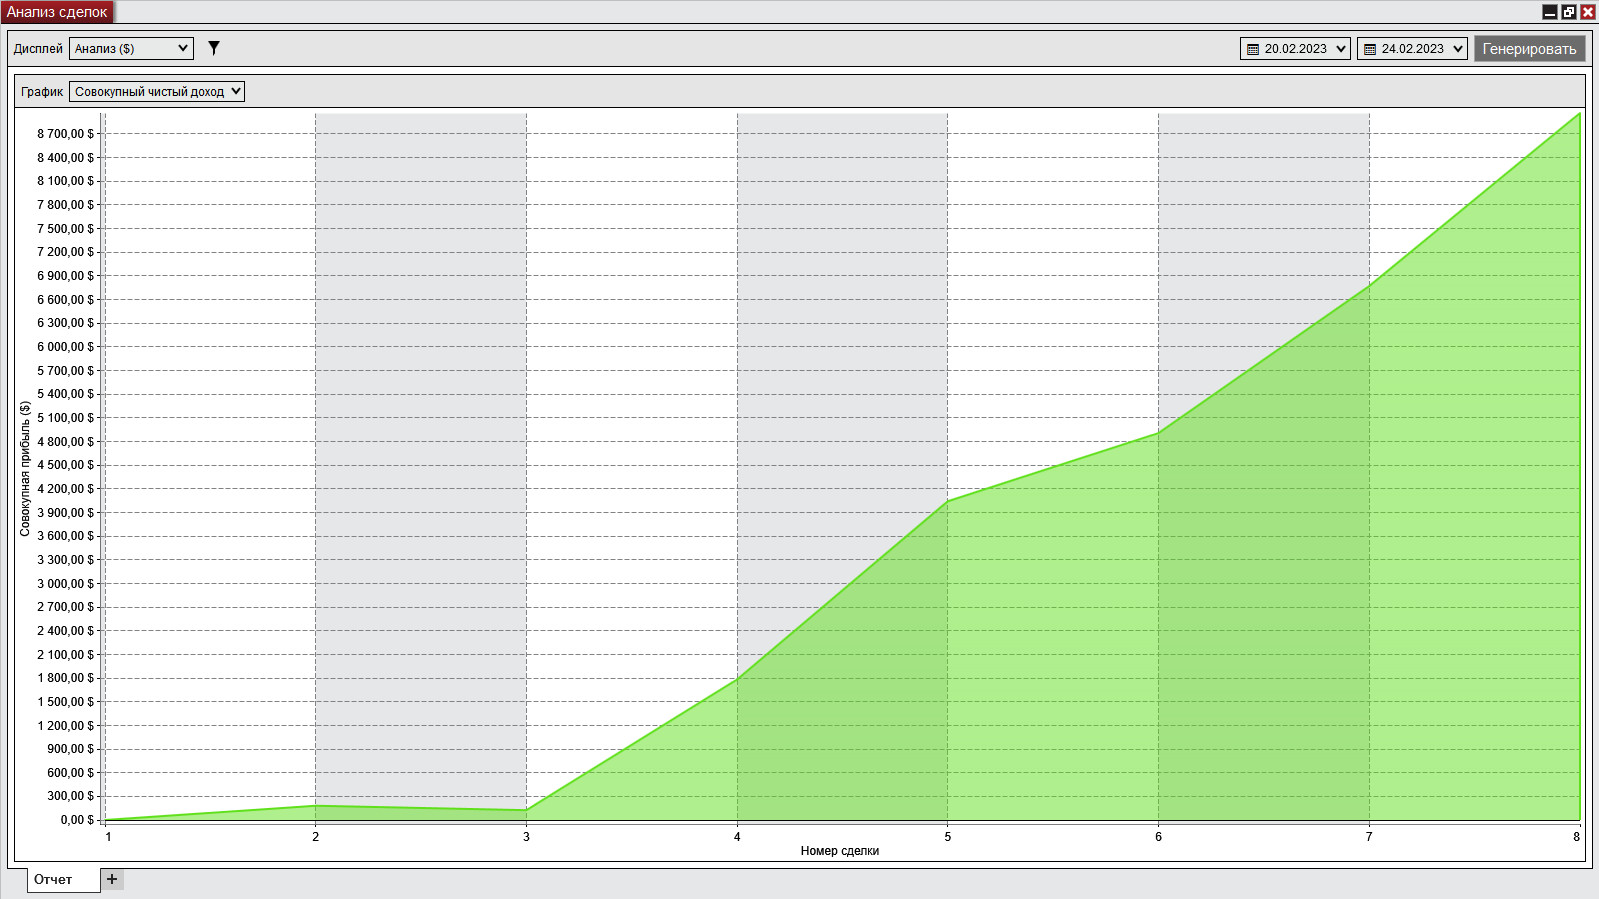The image size is (1599, 899).
Task: Open the start date 20.02.2023 picker
Action: pos(1295,48)
